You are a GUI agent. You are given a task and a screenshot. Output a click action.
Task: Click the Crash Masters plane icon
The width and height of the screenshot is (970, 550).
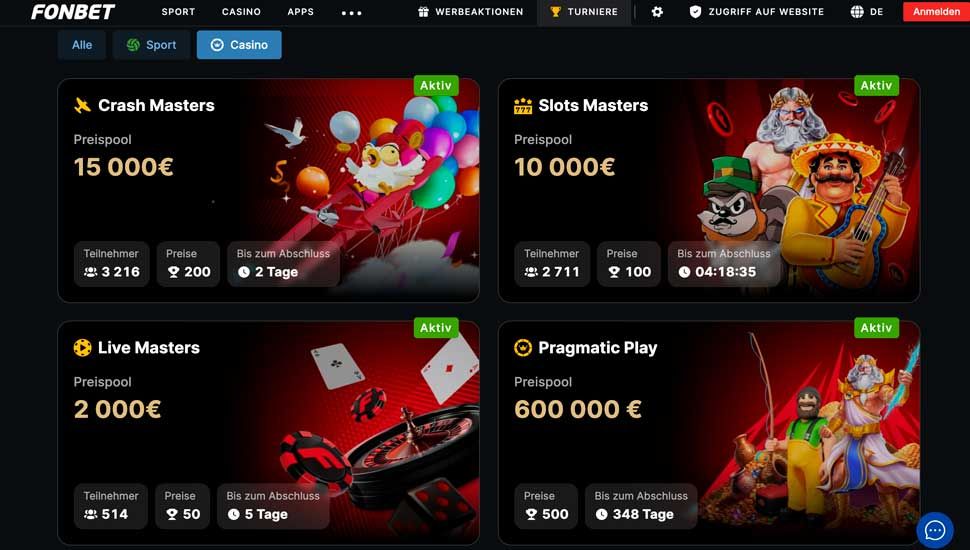point(82,105)
